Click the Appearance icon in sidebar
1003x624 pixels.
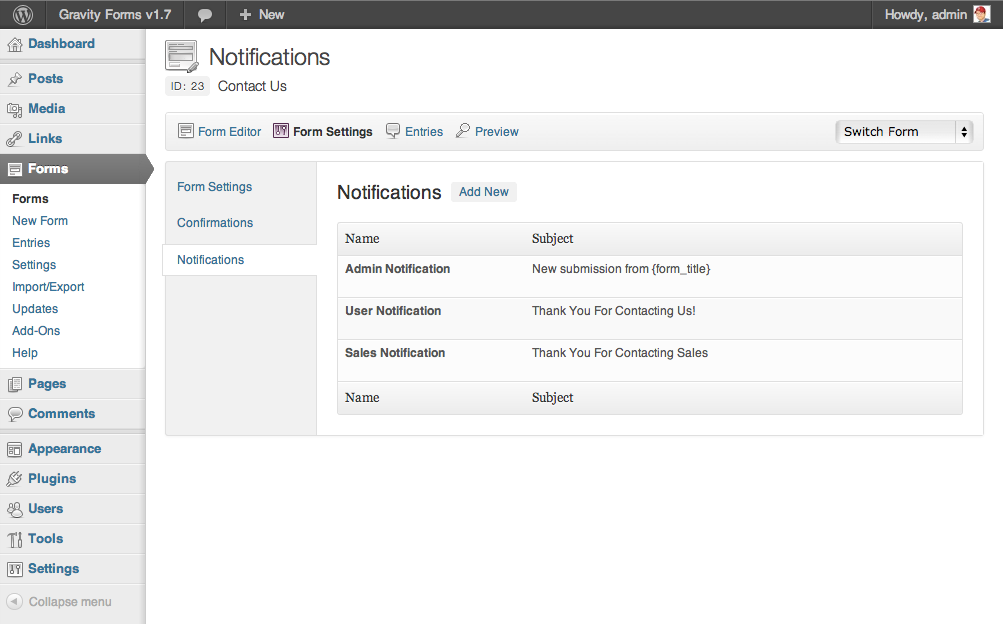point(15,449)
